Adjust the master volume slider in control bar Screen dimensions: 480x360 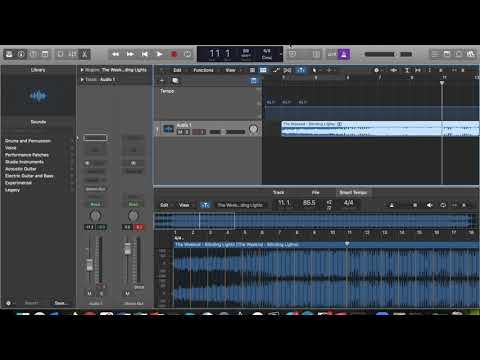click(x=380, y=54)
